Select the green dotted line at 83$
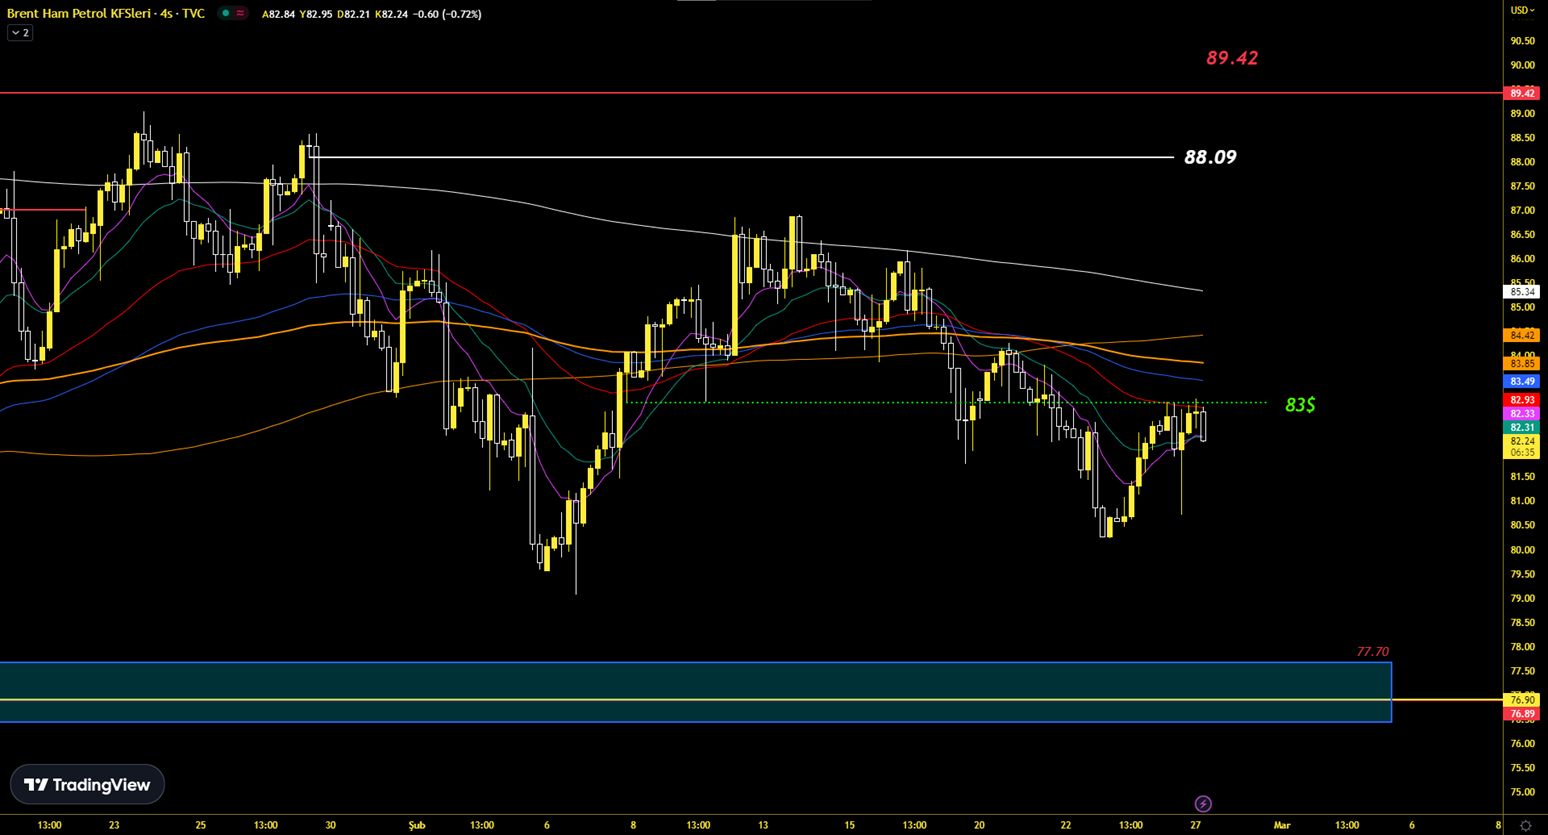The width and height of the screenshot is (1548, 835). click(x=946, y=403)
